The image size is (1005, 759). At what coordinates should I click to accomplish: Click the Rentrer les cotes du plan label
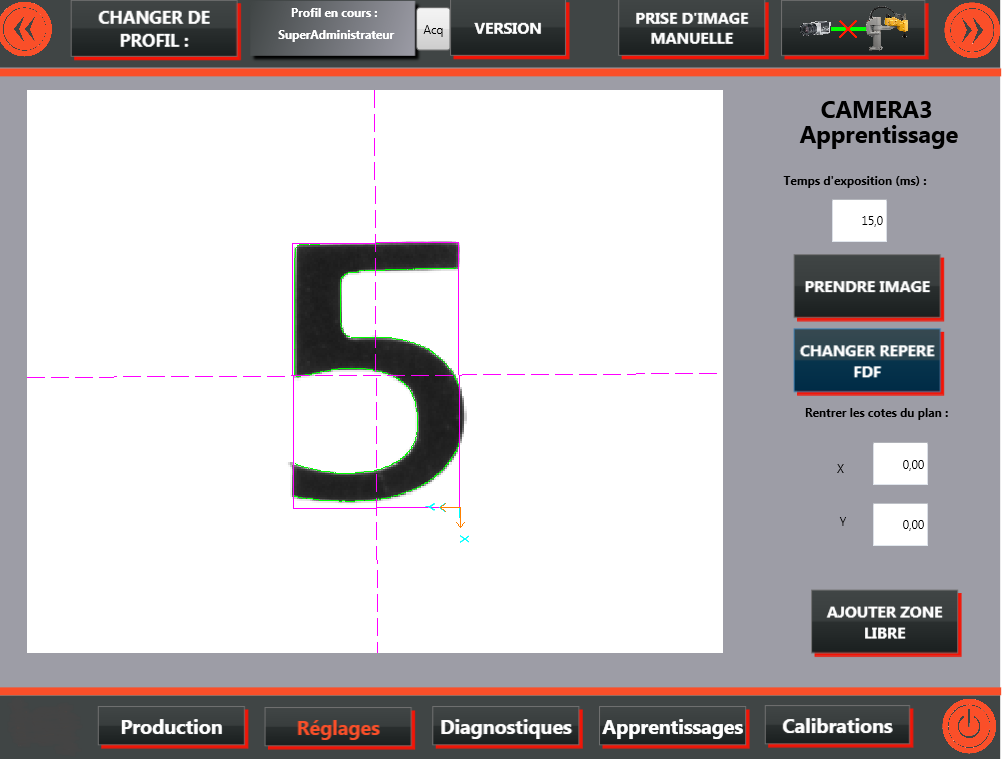pos(876,413)
